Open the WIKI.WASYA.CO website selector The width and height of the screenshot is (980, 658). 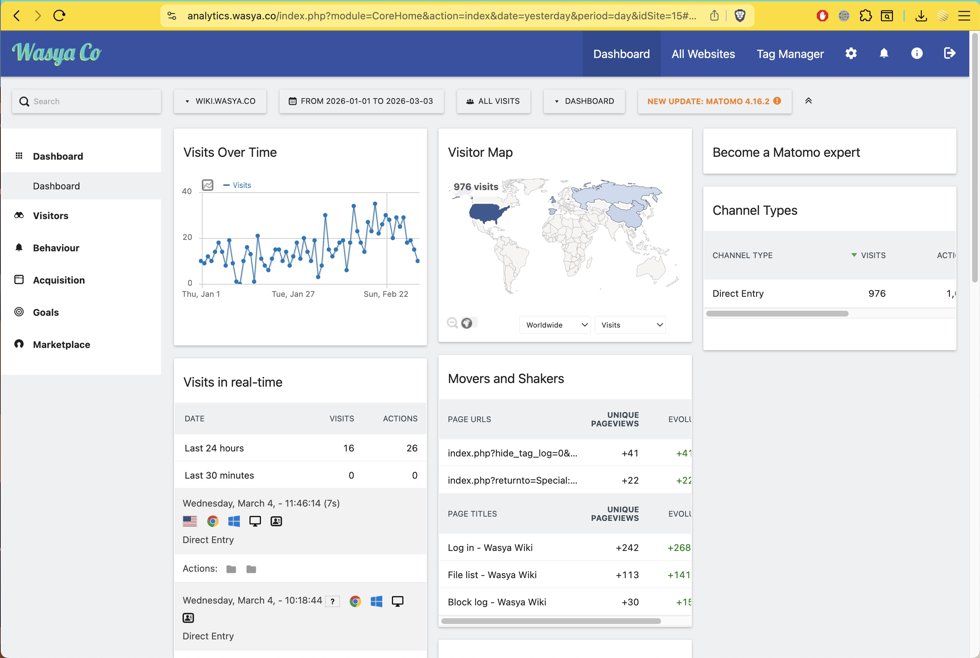point(220,101)
